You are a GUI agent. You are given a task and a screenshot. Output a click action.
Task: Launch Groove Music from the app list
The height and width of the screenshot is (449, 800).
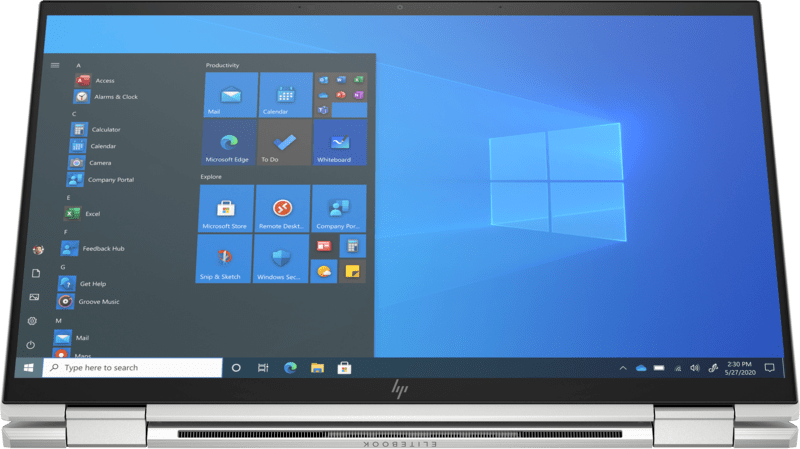[88, 302]
